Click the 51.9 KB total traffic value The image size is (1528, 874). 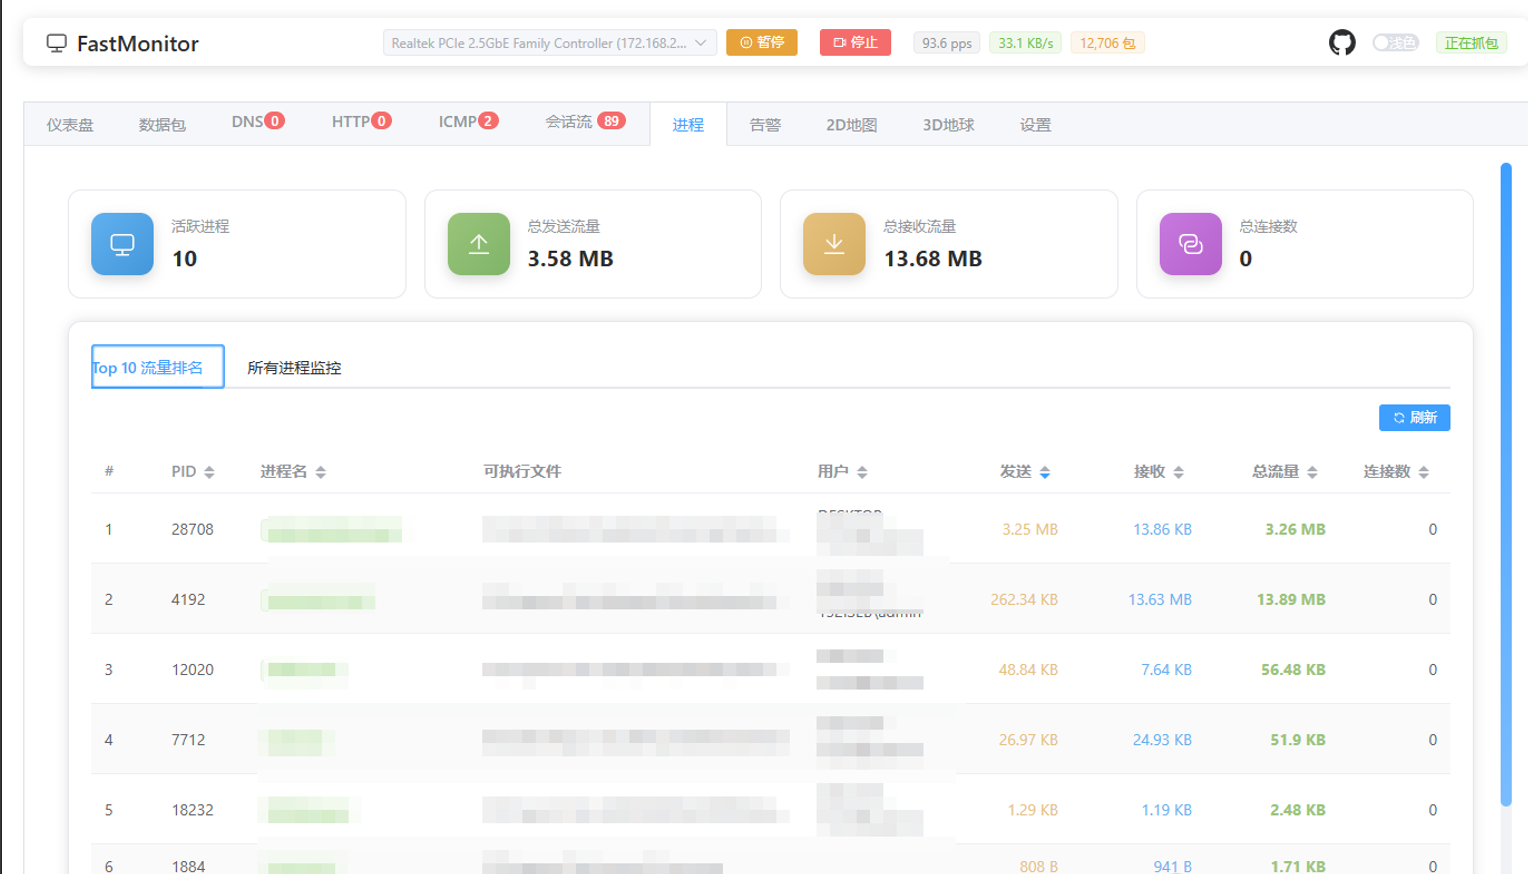pyautogui.click(x=1298, y=739)
